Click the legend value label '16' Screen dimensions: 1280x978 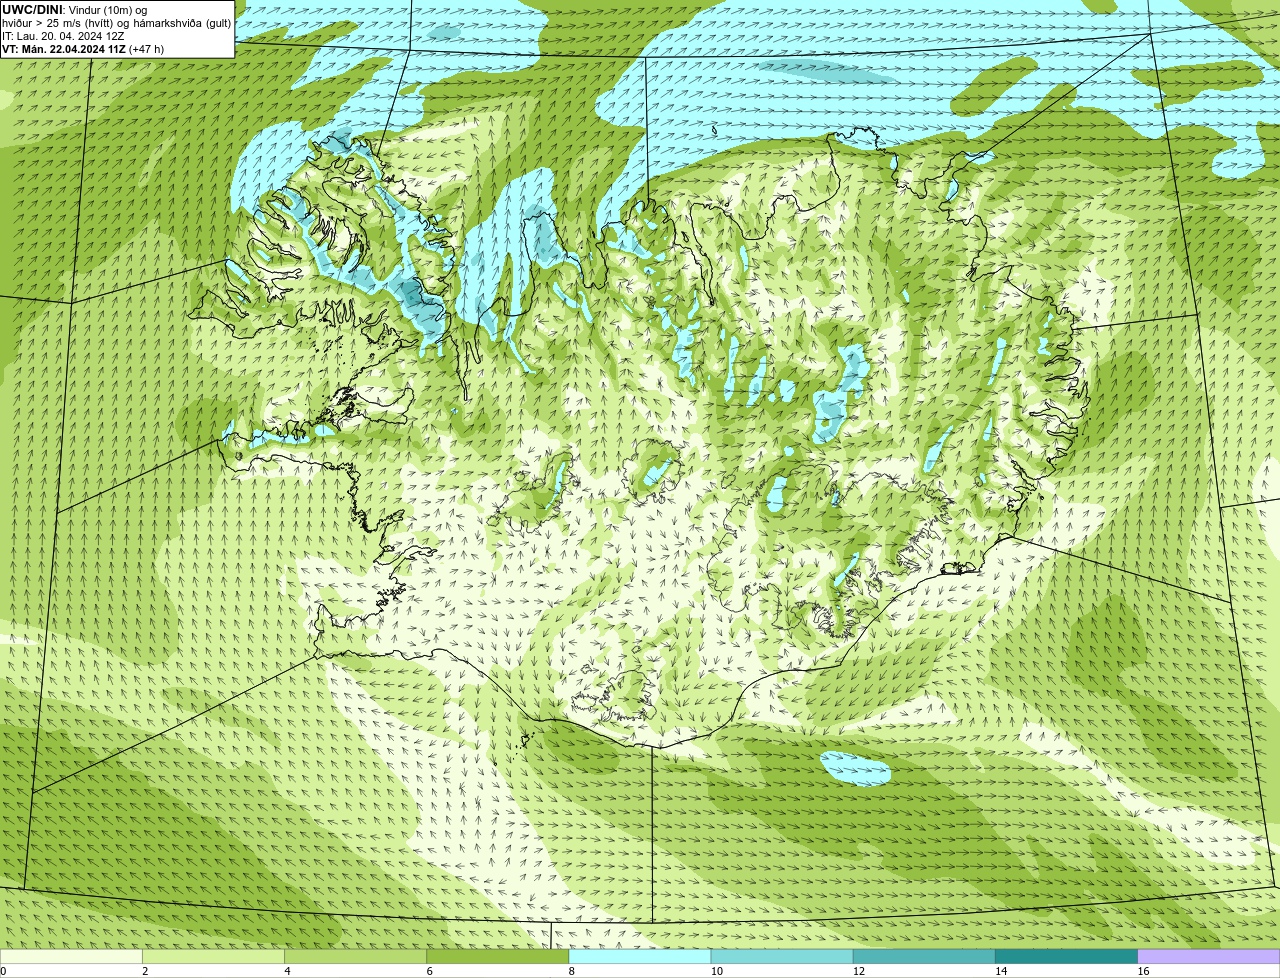pyautogui.click(x=1143, y=971)
